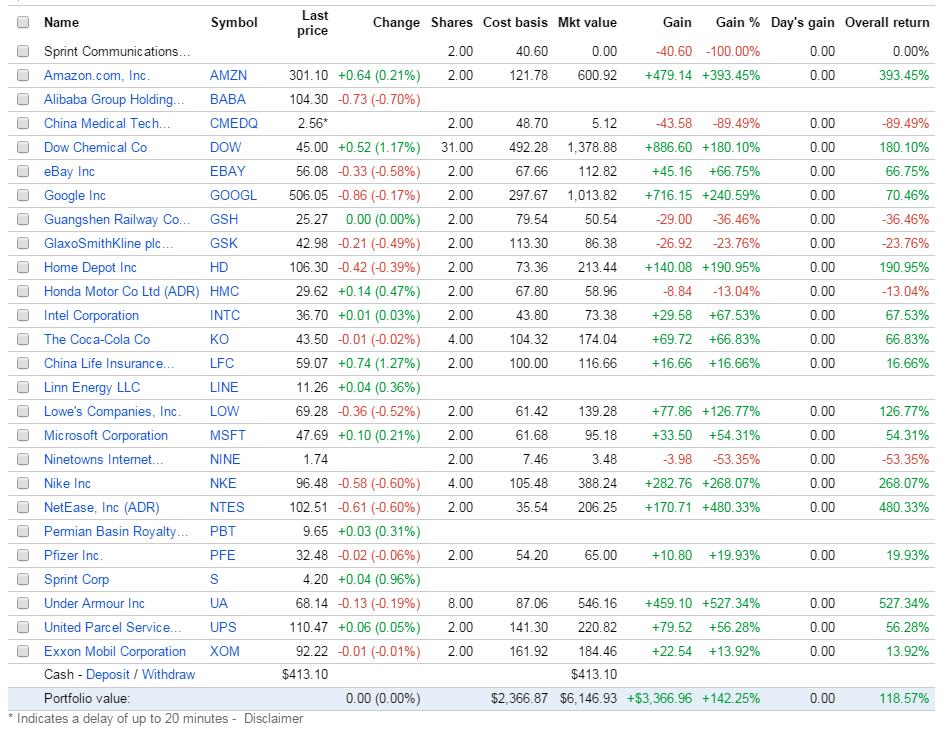Sort by Overall return column header

[887, 22]
